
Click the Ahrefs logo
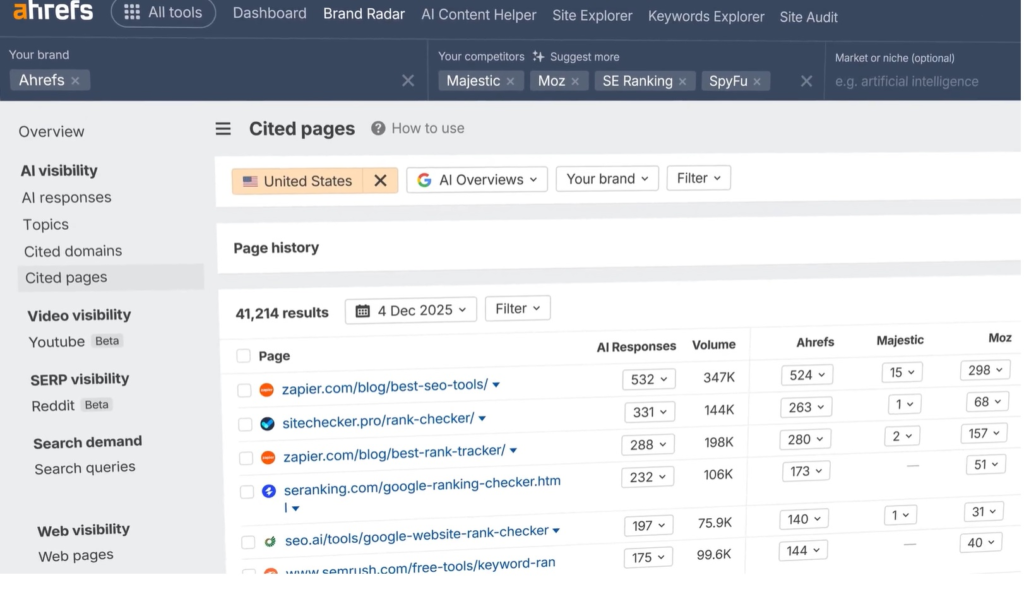[52, 13]
